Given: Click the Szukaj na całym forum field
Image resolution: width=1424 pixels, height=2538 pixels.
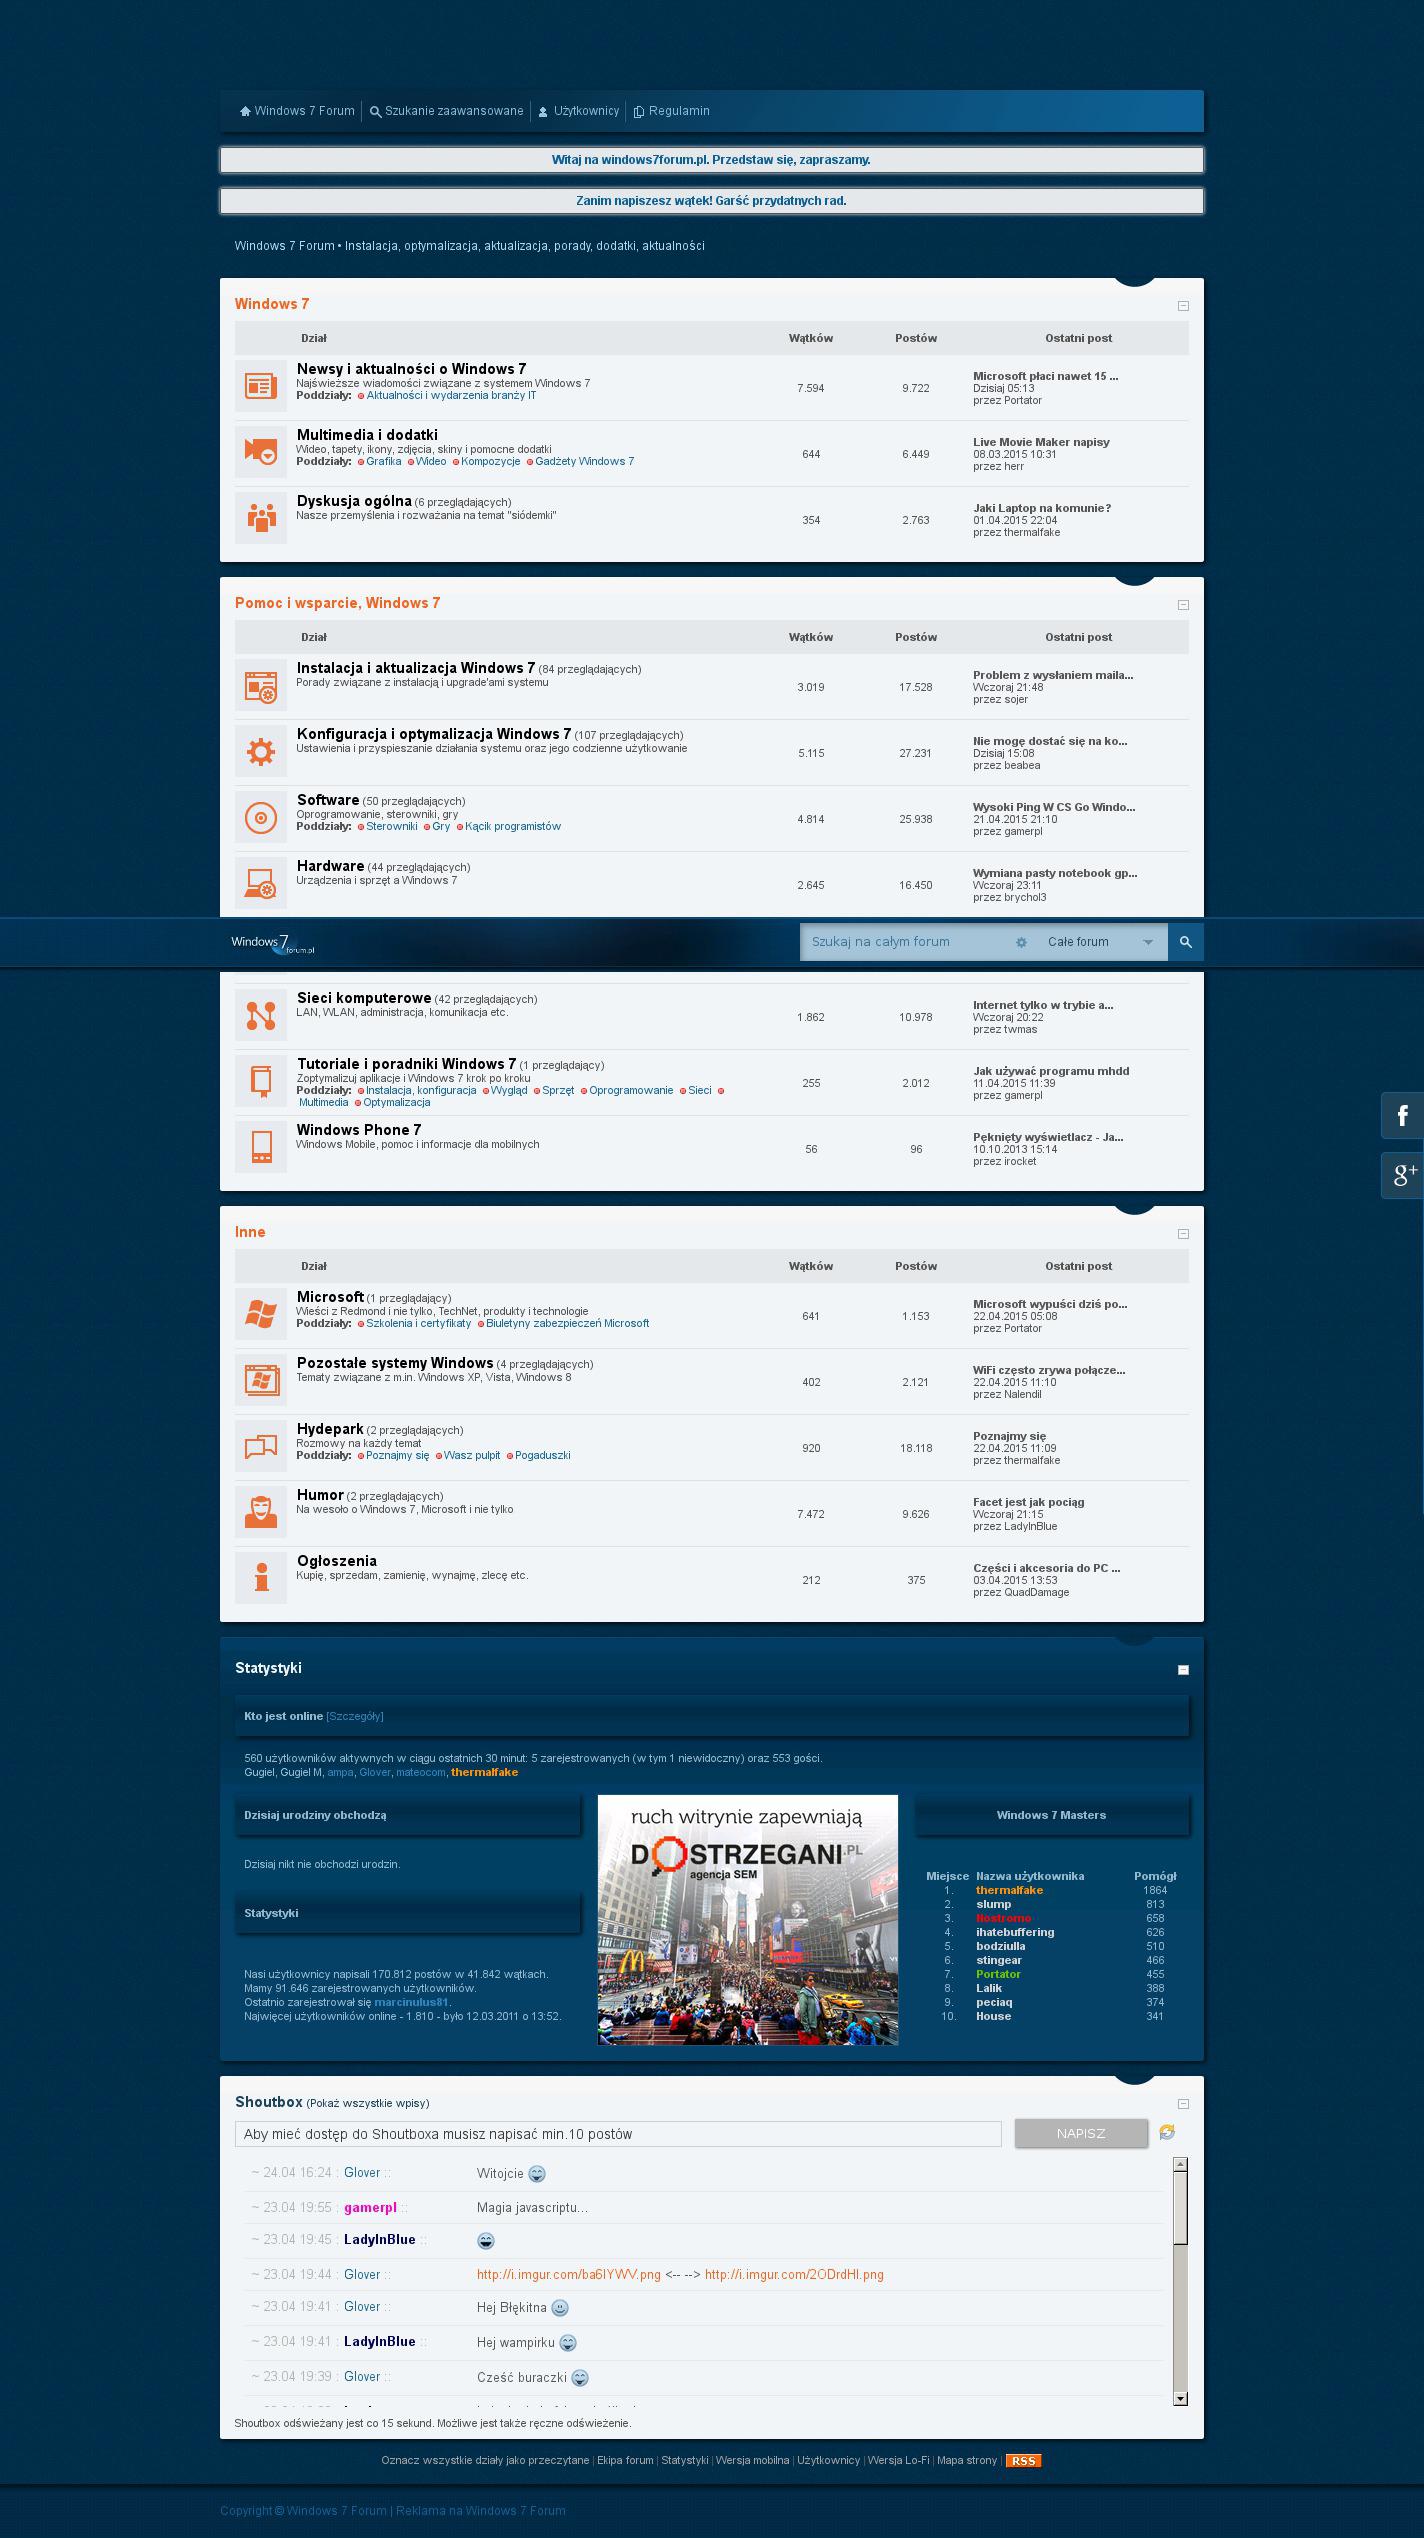Looking at the screenshot, I should 907,942.
